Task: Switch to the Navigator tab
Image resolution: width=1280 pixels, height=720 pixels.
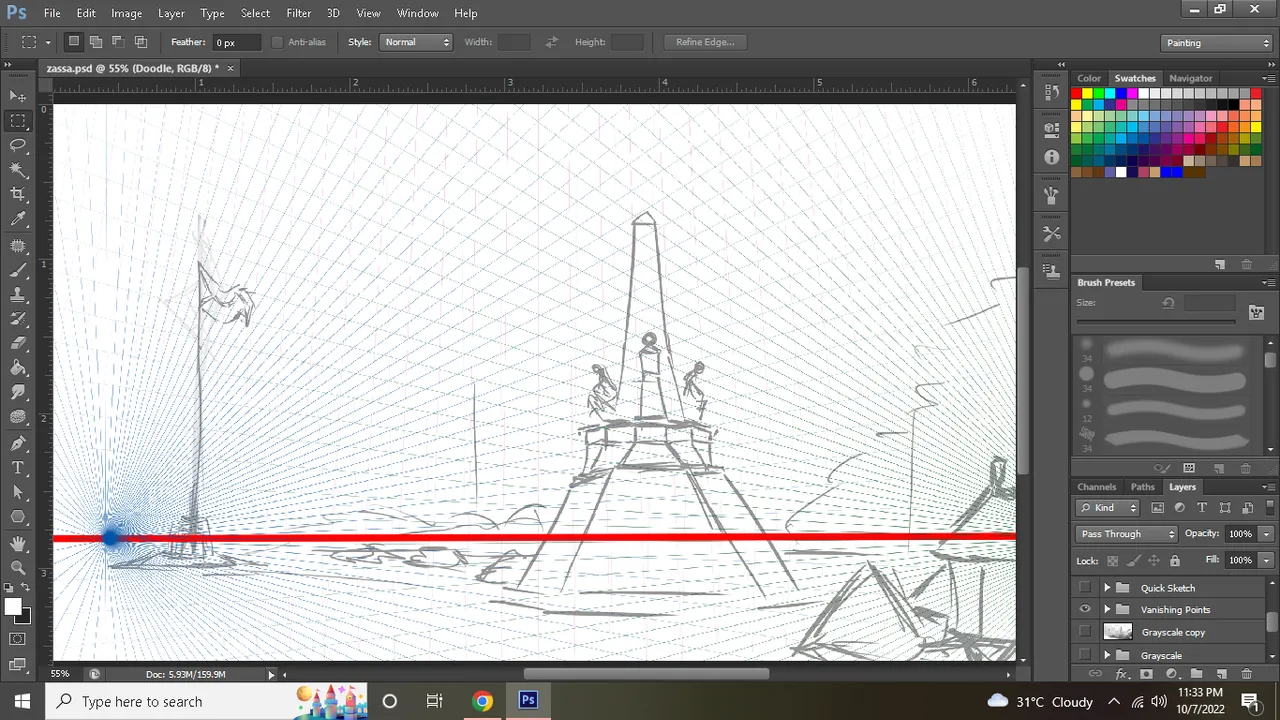Action: 1190,78
